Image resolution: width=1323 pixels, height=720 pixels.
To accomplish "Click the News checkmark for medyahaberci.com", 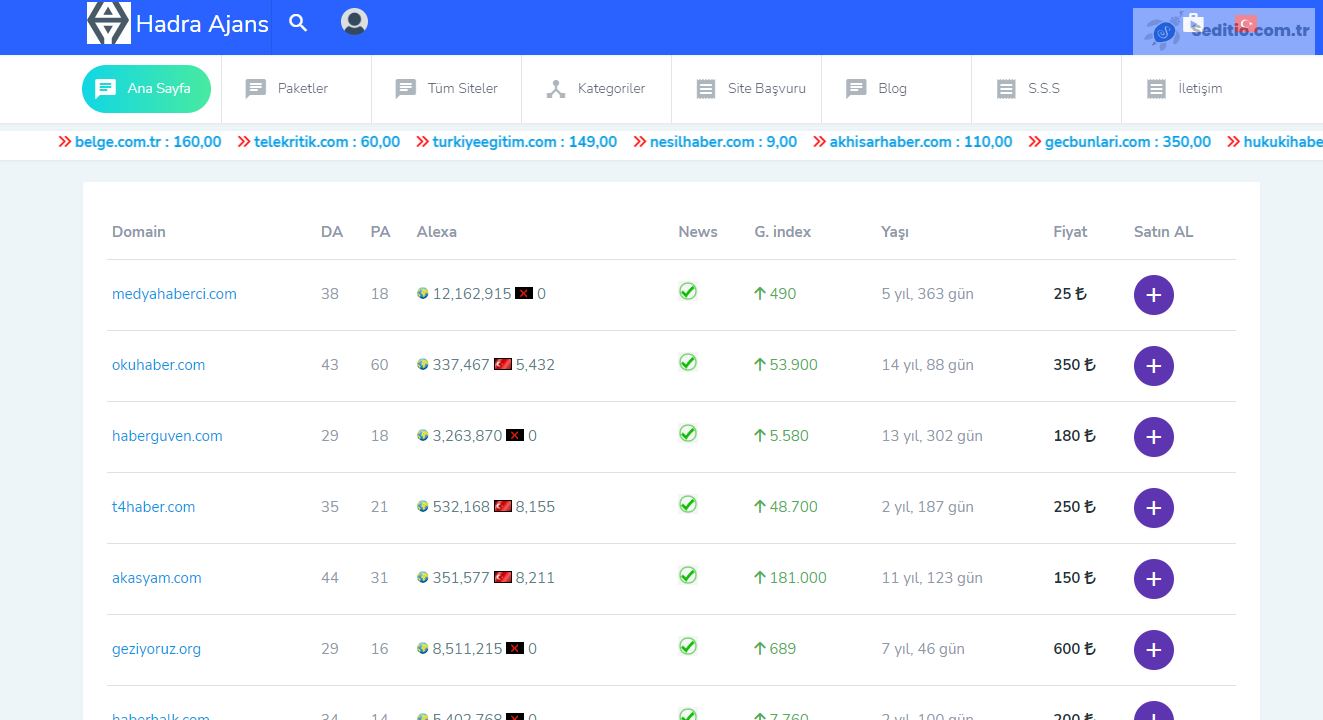I will pyautogui.click(x=687, y=292).
